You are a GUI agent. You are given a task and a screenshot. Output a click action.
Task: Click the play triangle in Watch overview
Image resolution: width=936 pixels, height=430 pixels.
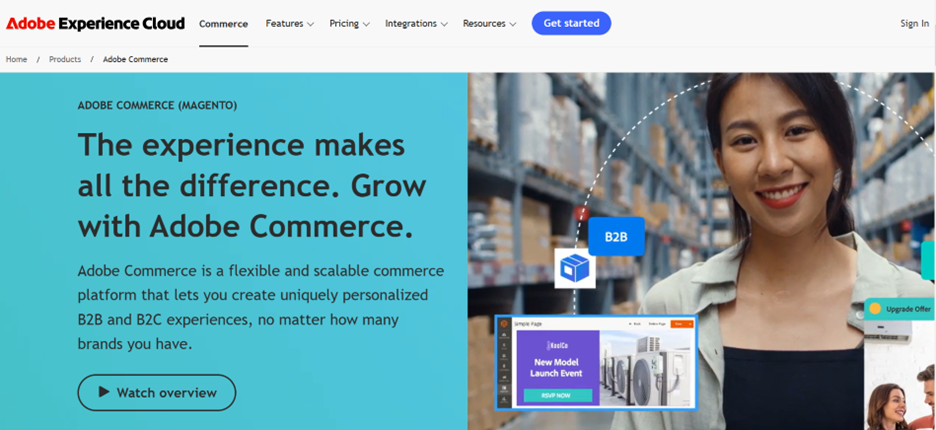click(x=104, y=392)
